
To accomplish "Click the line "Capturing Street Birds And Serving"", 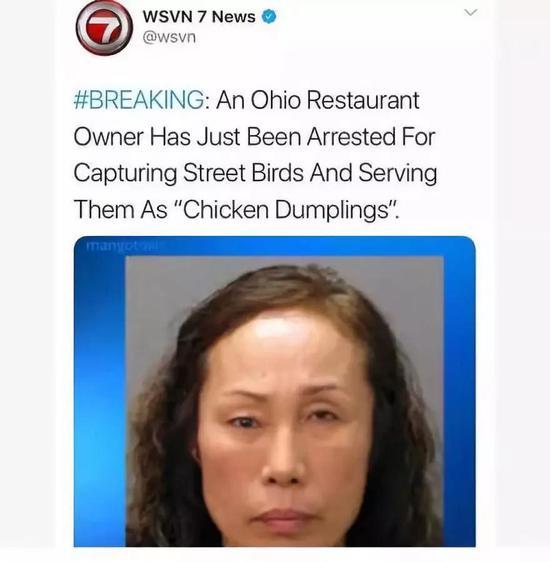I will pos(255,173).
